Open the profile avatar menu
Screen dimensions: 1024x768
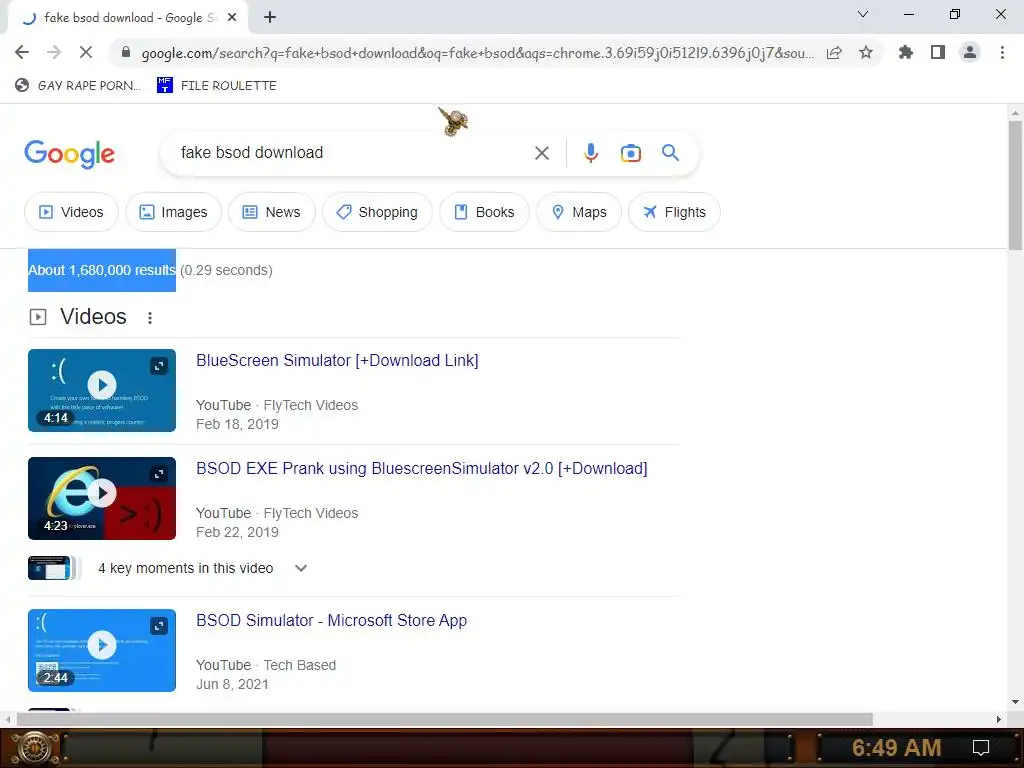(x=970, y=52)
